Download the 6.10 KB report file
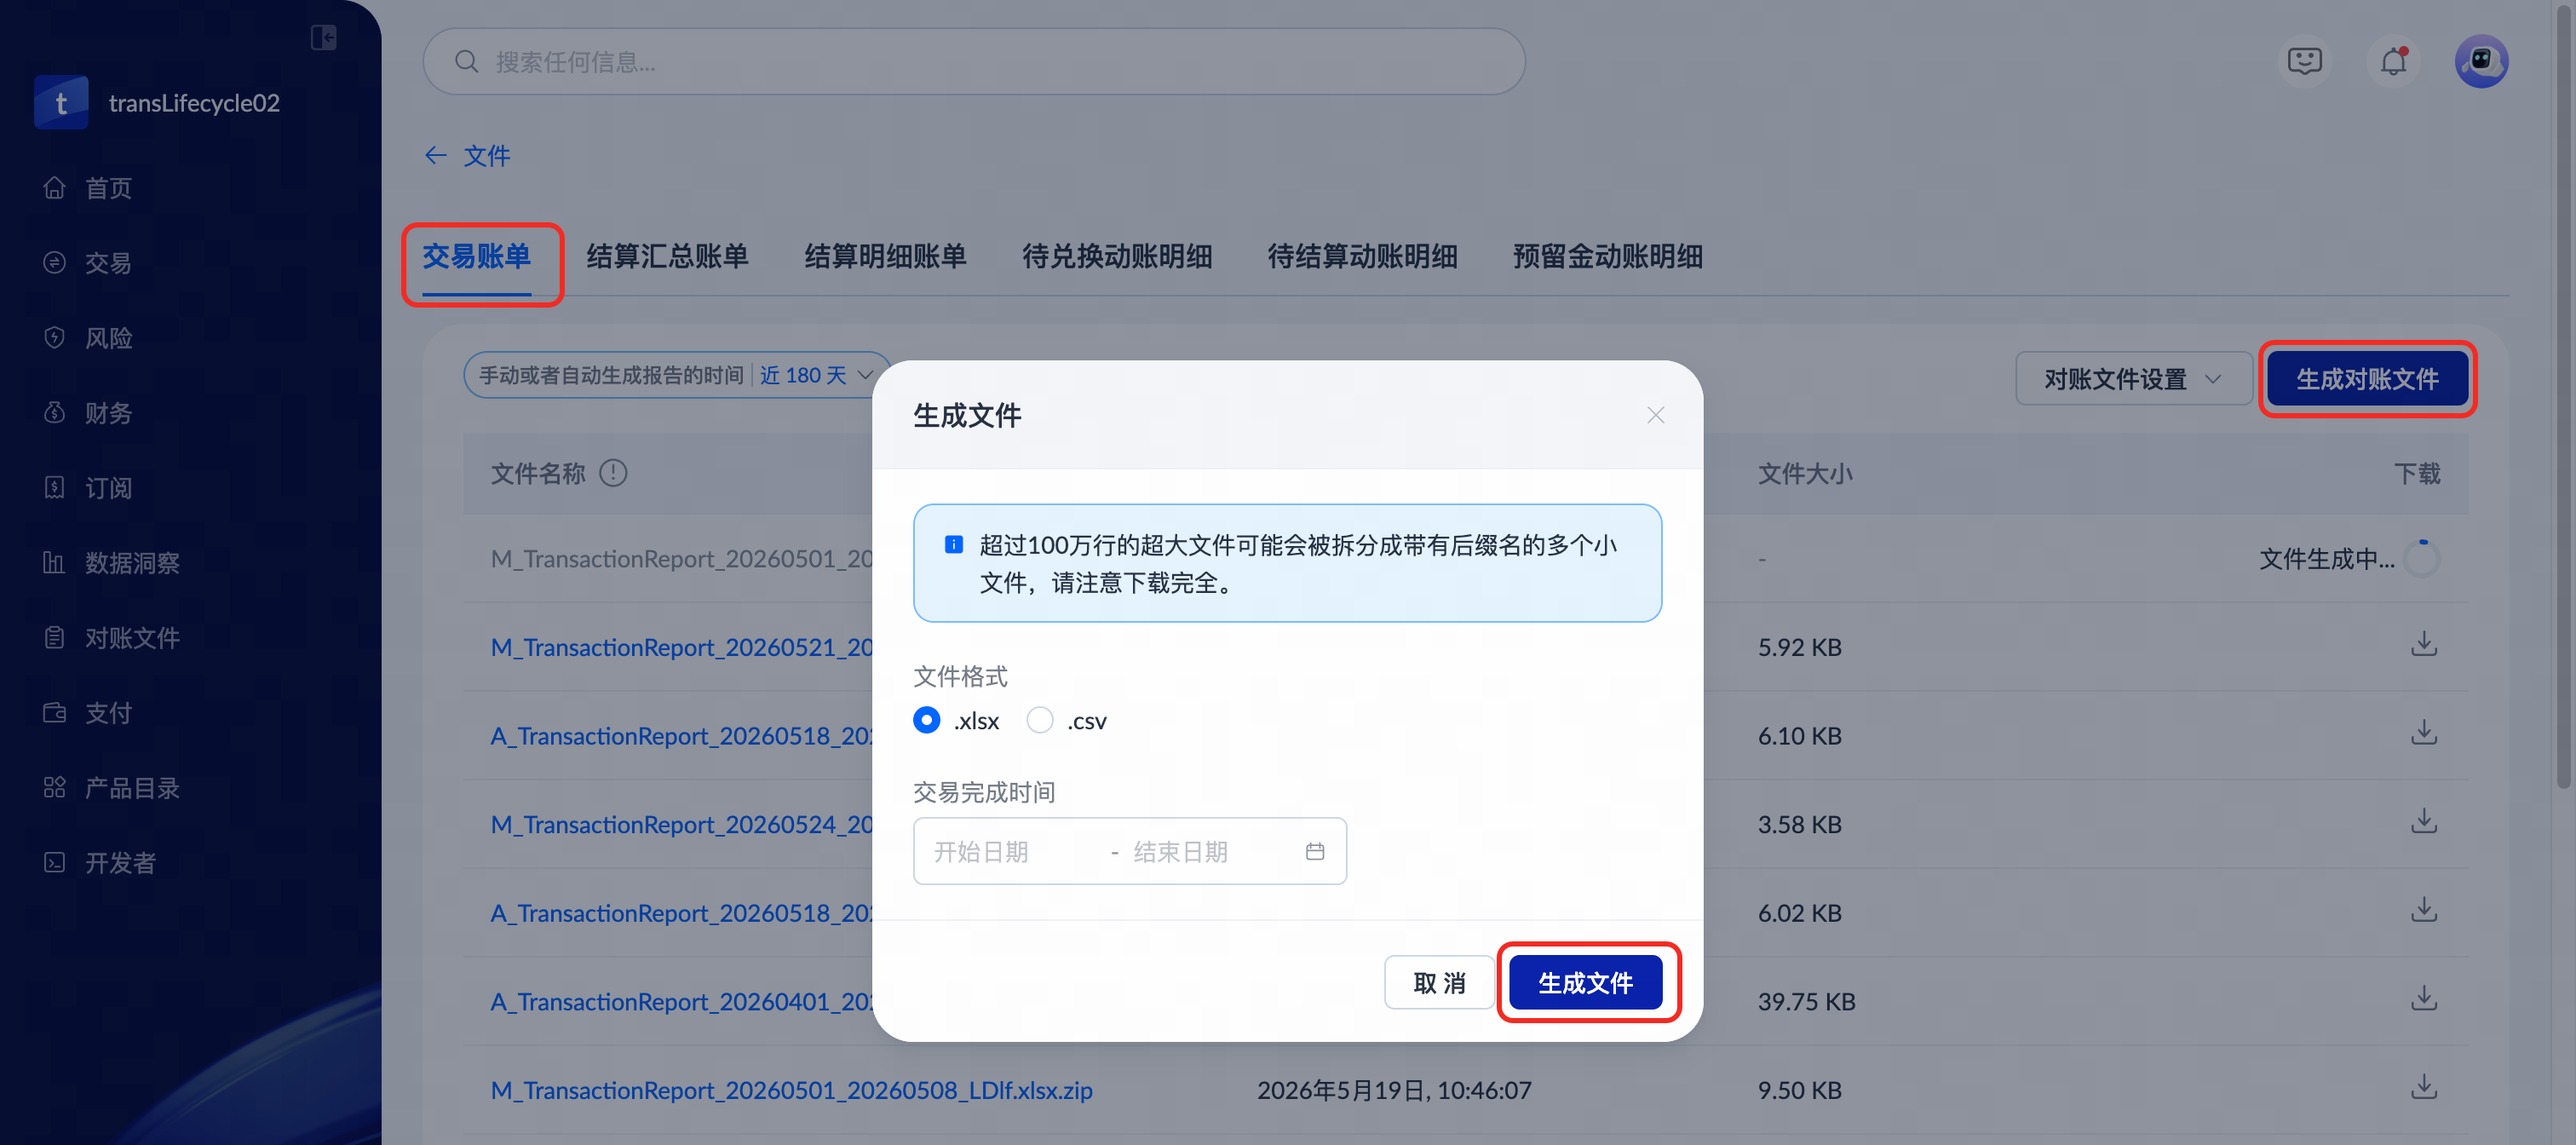Screen dimensions: 2576x1145 point(2423,734)
